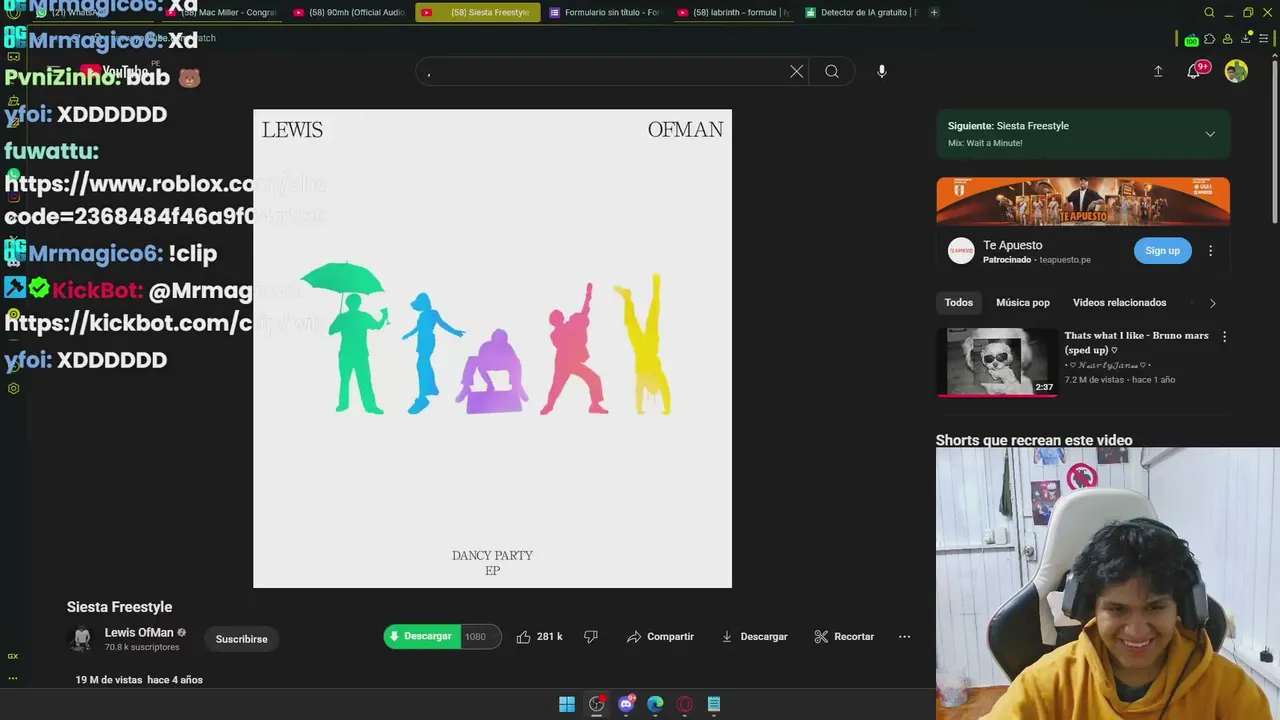This screenshot has width=1280, height=720.
Task: Open the Te Apuesto banner advertisement
Action: tap(1083, 202)
